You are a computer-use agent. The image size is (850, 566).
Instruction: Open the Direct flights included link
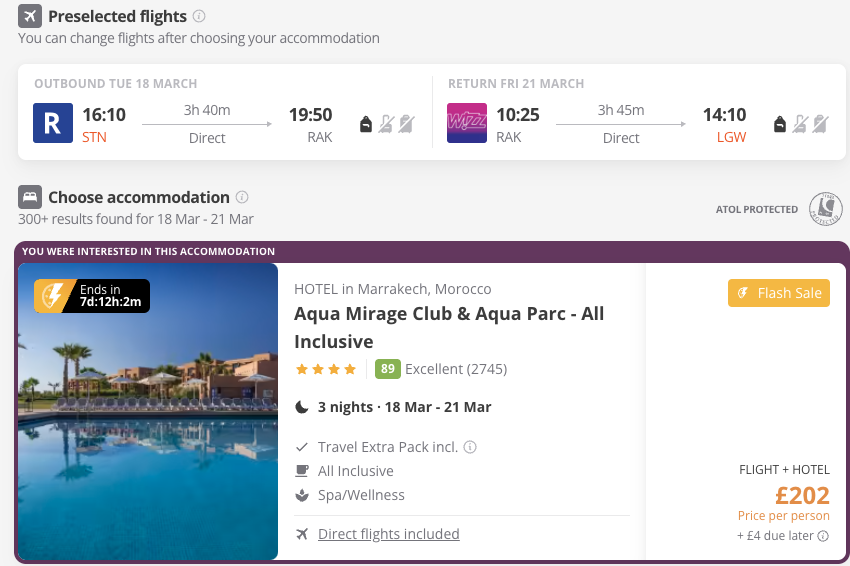(389, 534)
